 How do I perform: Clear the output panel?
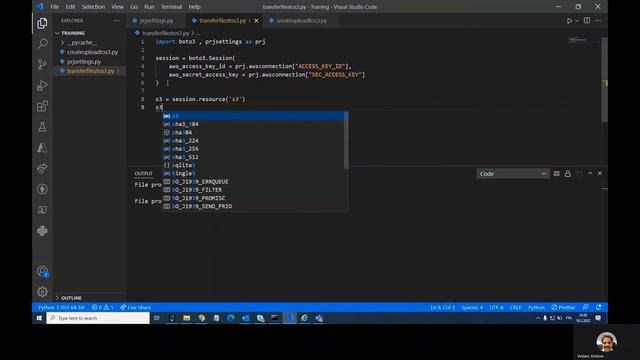[x=556, y=173]
